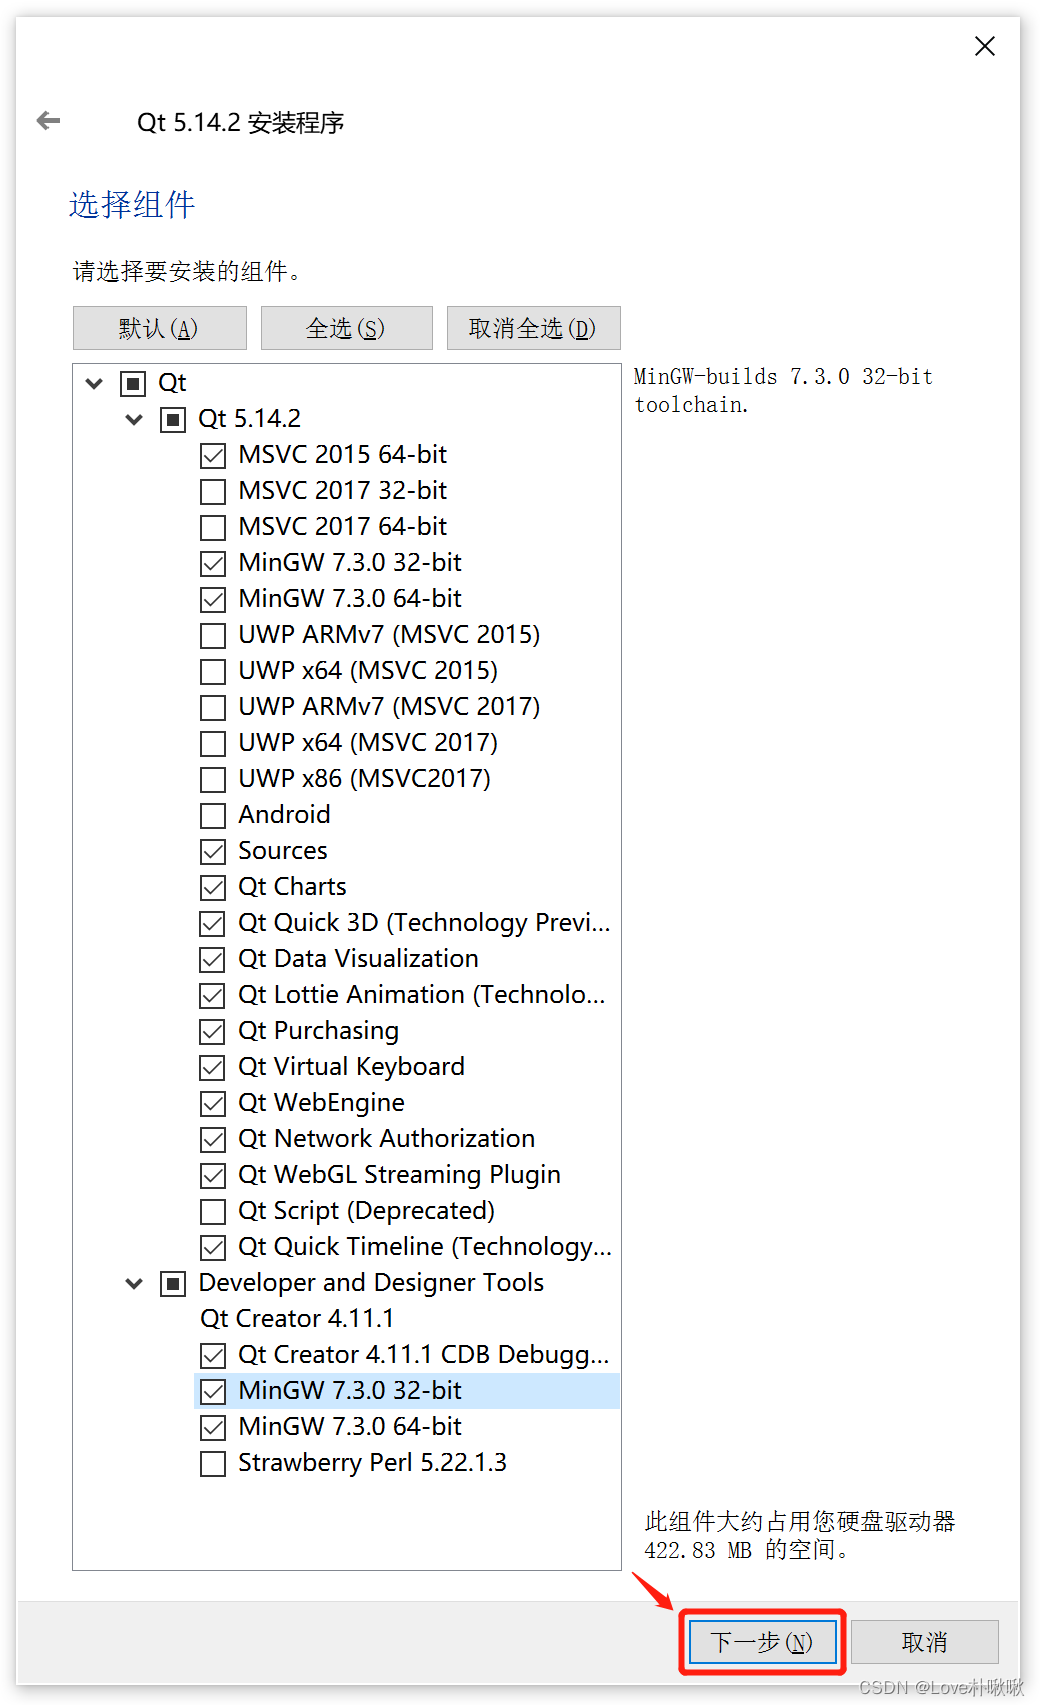Image resolution: width=1040 pixels, height=1706 pixels.
Task: Click the back arrow icon
Action: 48,121
